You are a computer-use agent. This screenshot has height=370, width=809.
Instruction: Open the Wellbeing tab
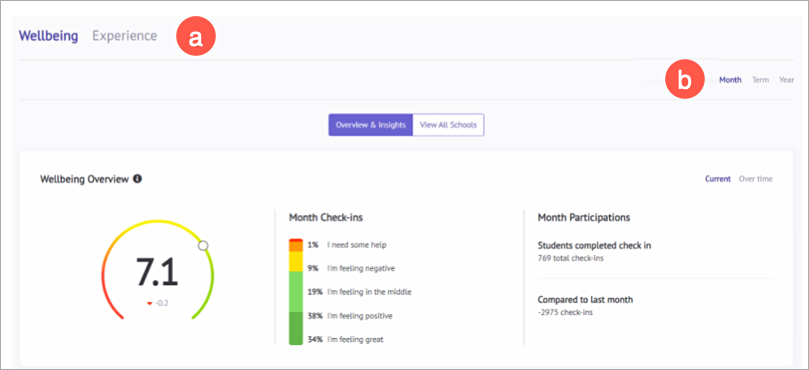pos(48,36)
